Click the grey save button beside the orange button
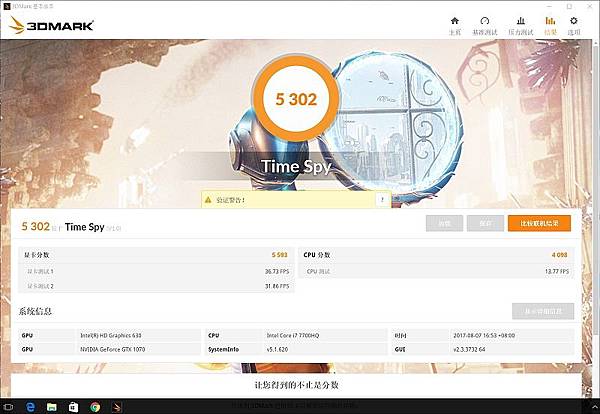Image resolution: width=600 pixels, height=414 pixels. pyautogui.click(x=485, y=223)
